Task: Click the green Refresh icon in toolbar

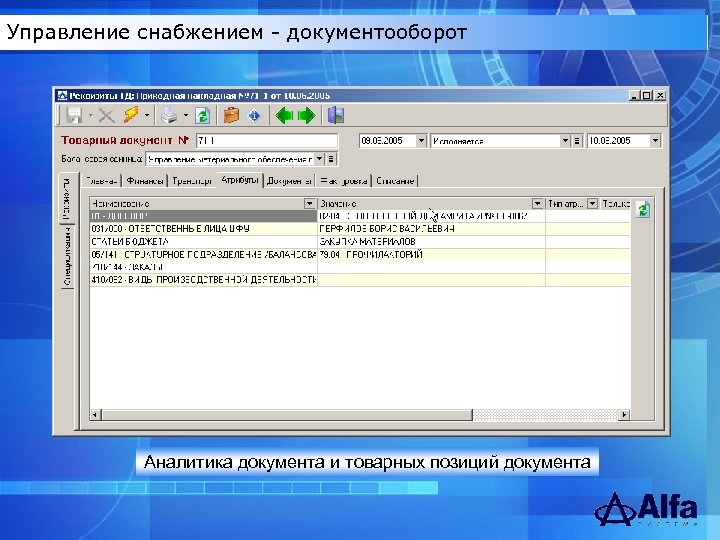Action: [202, 115]
